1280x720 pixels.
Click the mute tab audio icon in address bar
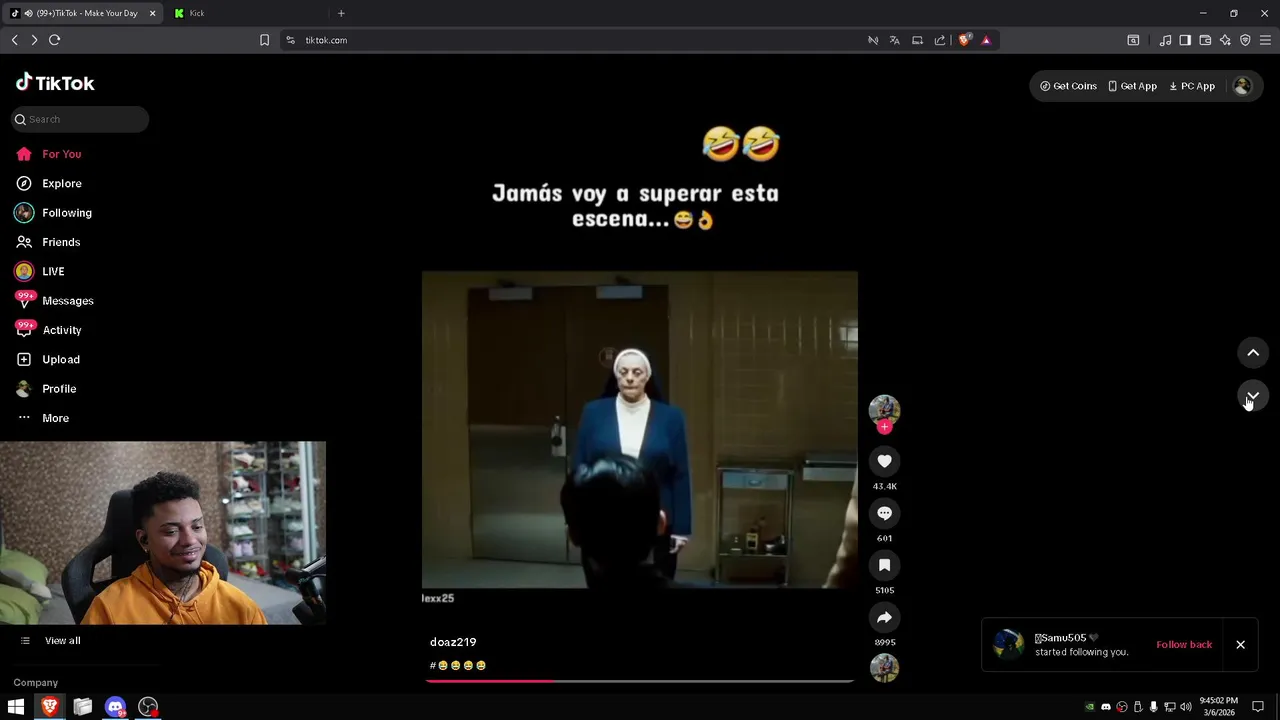pos(873,40)
